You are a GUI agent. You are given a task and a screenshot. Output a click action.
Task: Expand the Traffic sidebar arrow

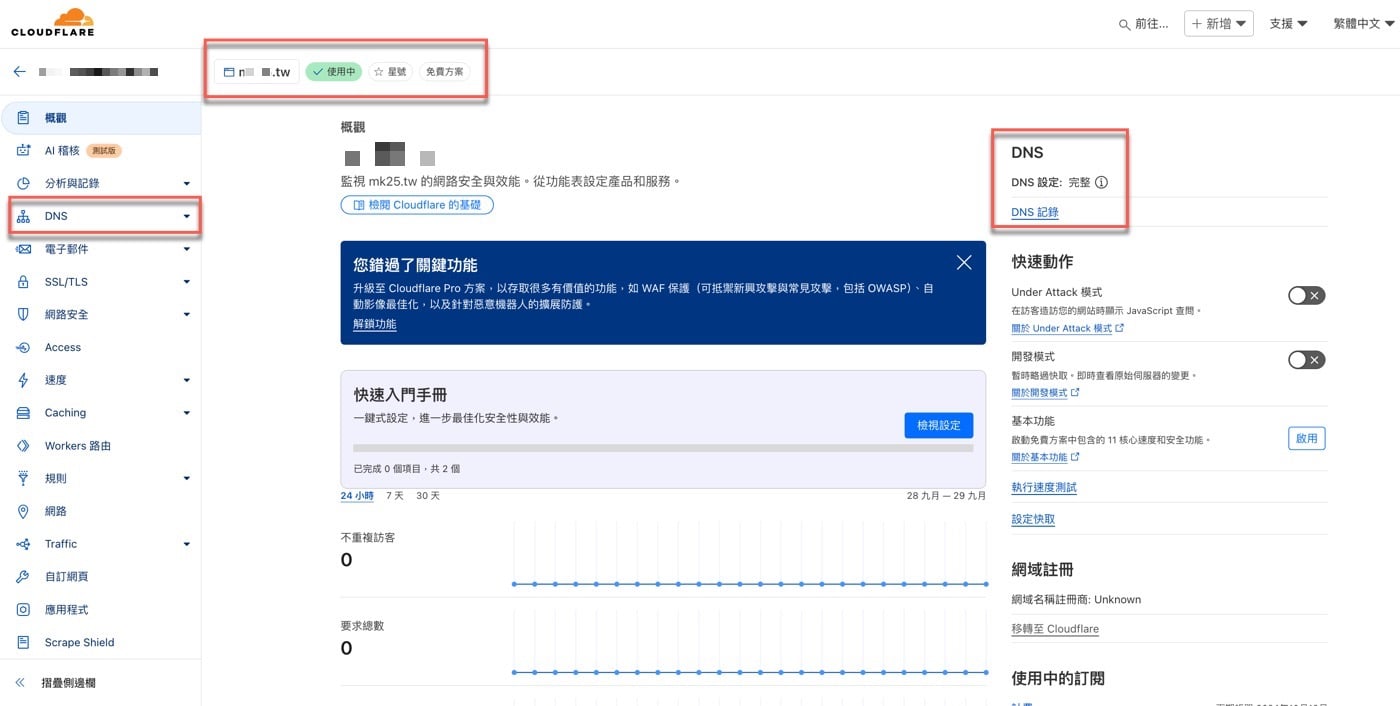tap(187, 544)
